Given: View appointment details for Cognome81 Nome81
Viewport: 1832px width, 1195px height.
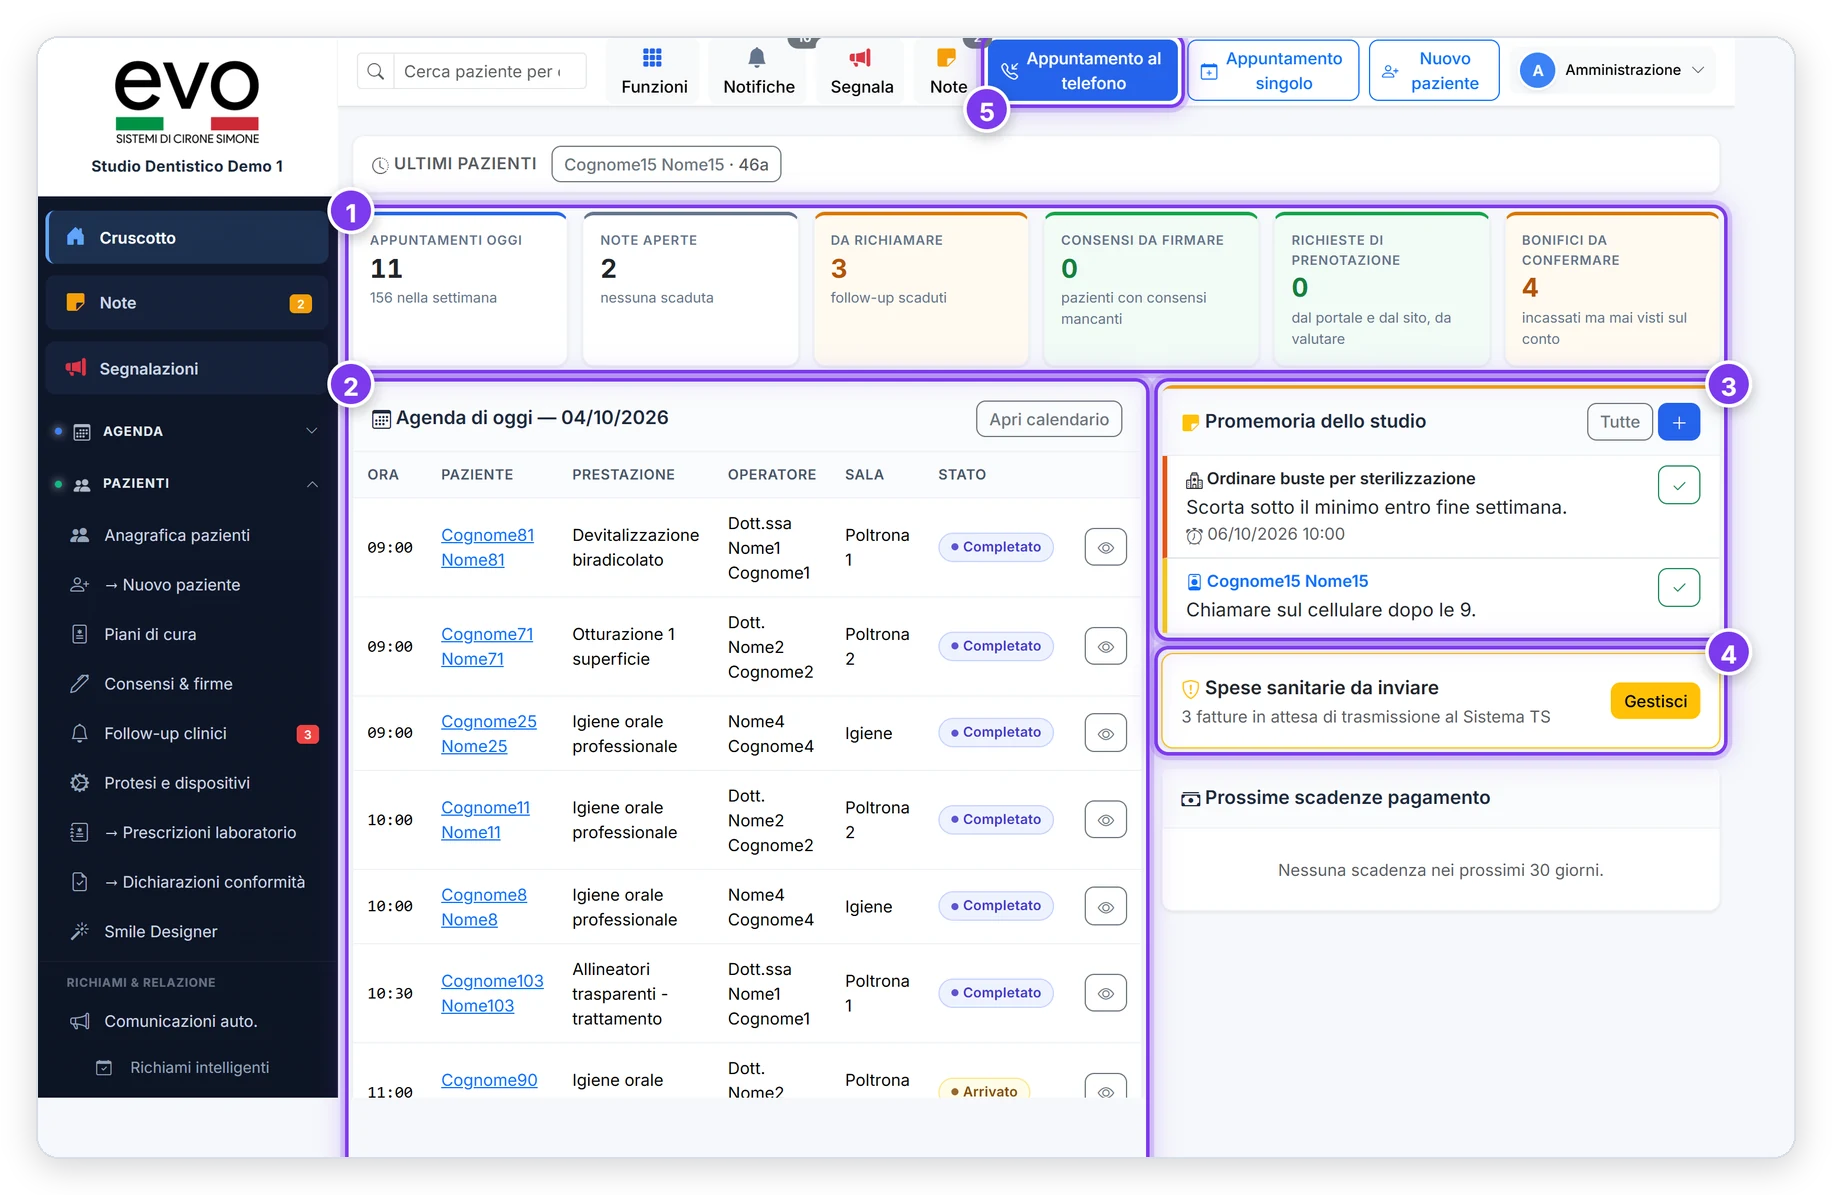Looking at the screenshot, I should (x=1106, y=547).
